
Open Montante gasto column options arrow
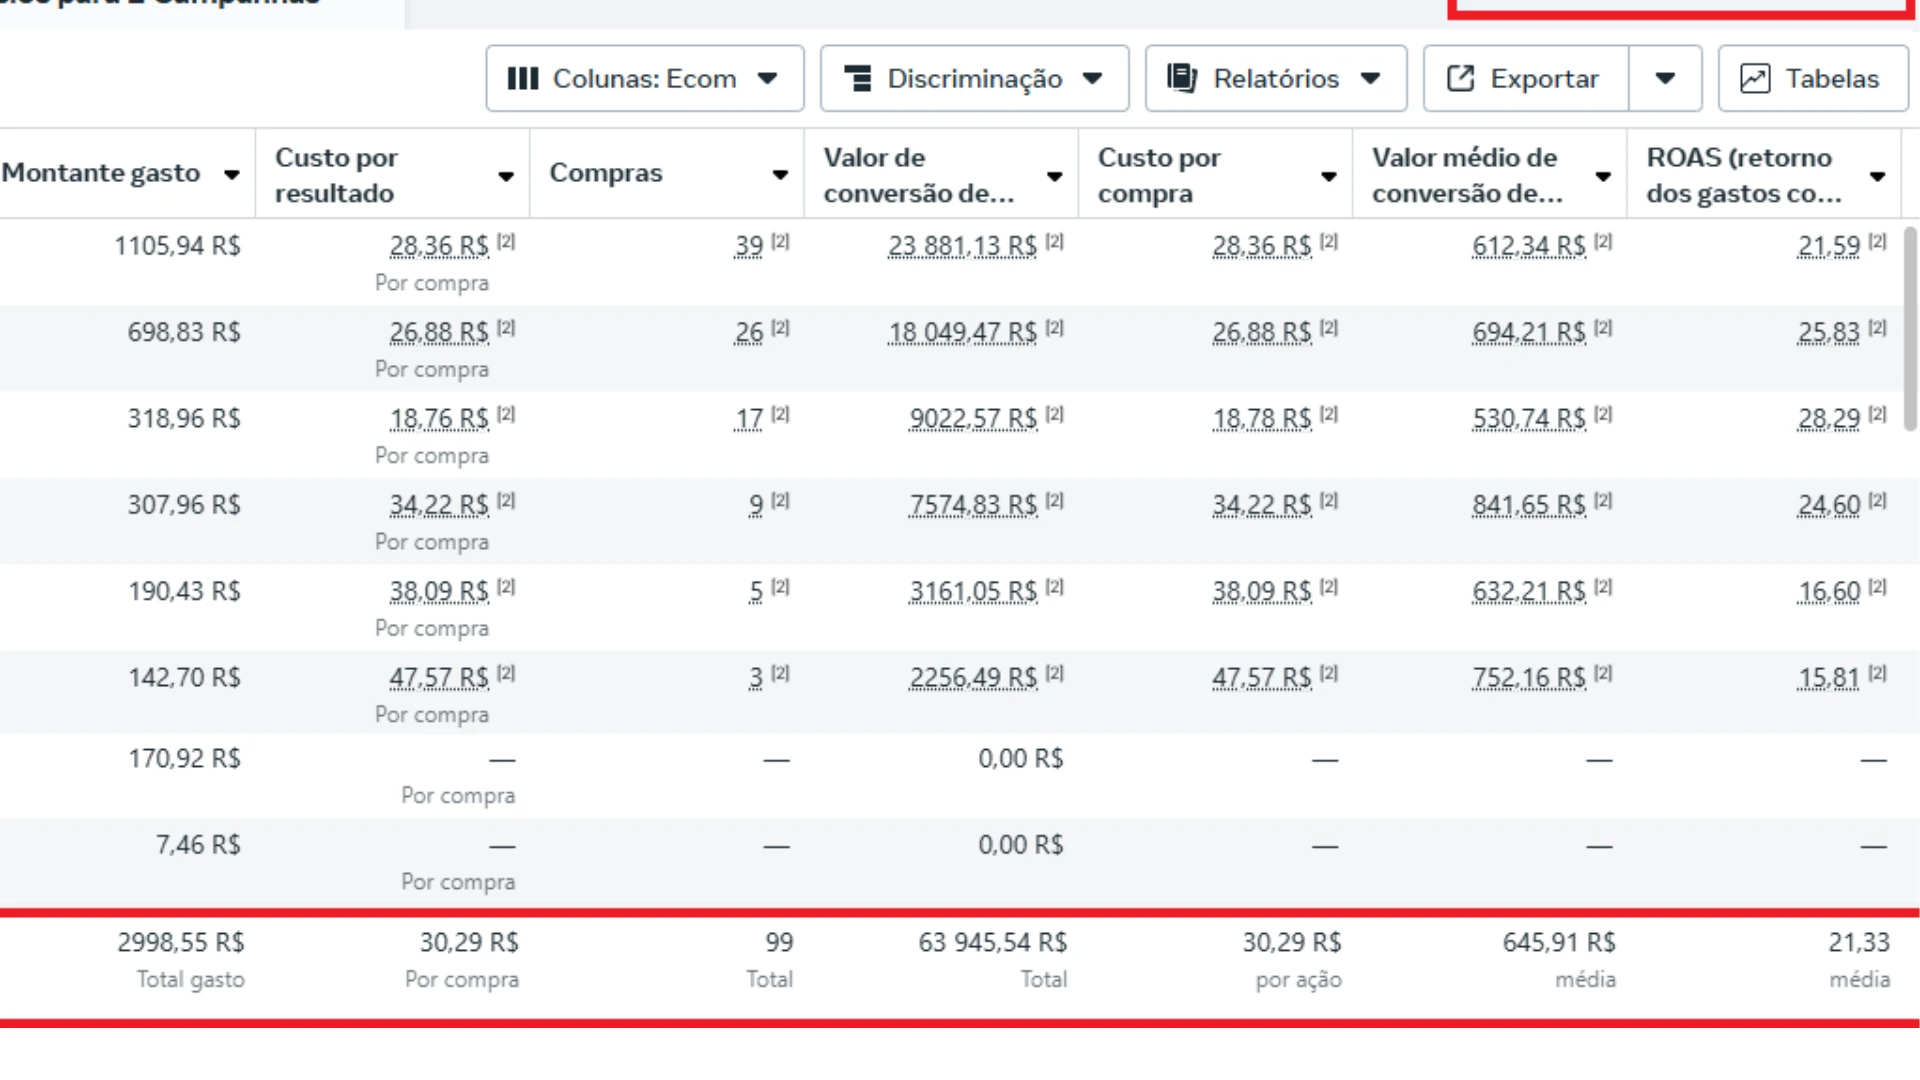(x=232, y=175)
